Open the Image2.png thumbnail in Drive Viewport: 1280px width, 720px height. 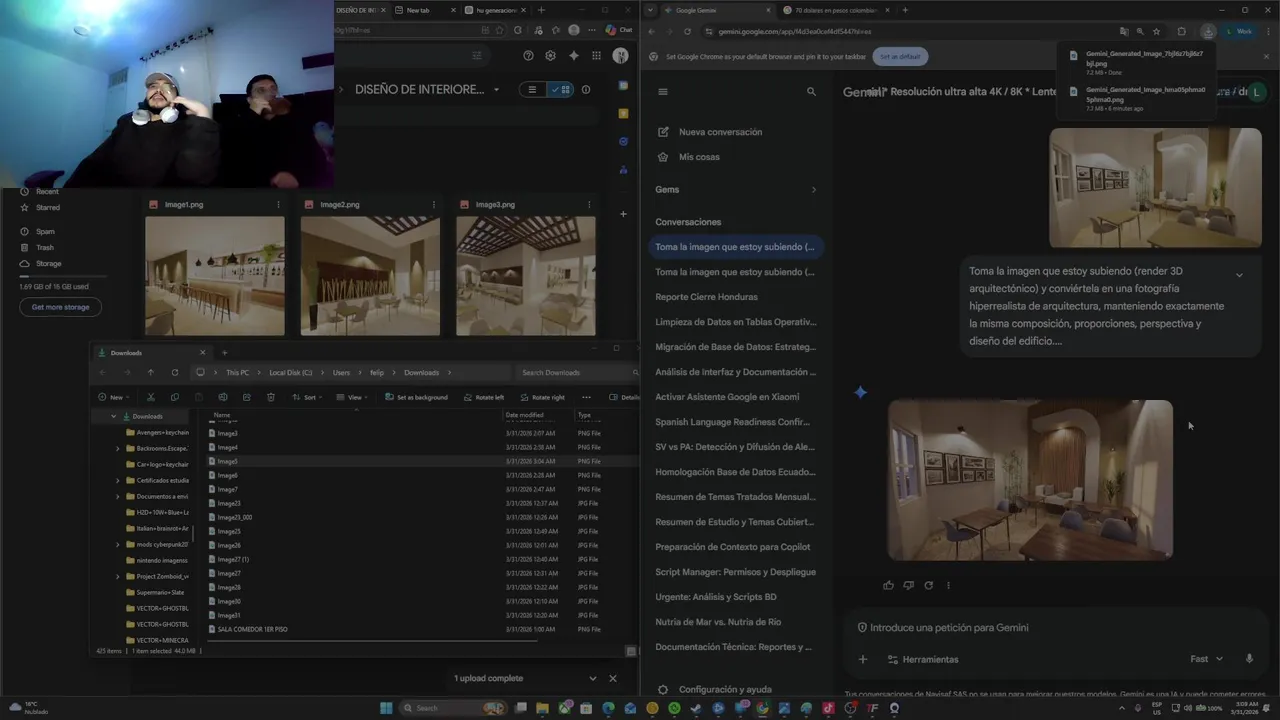click(370, 276)
